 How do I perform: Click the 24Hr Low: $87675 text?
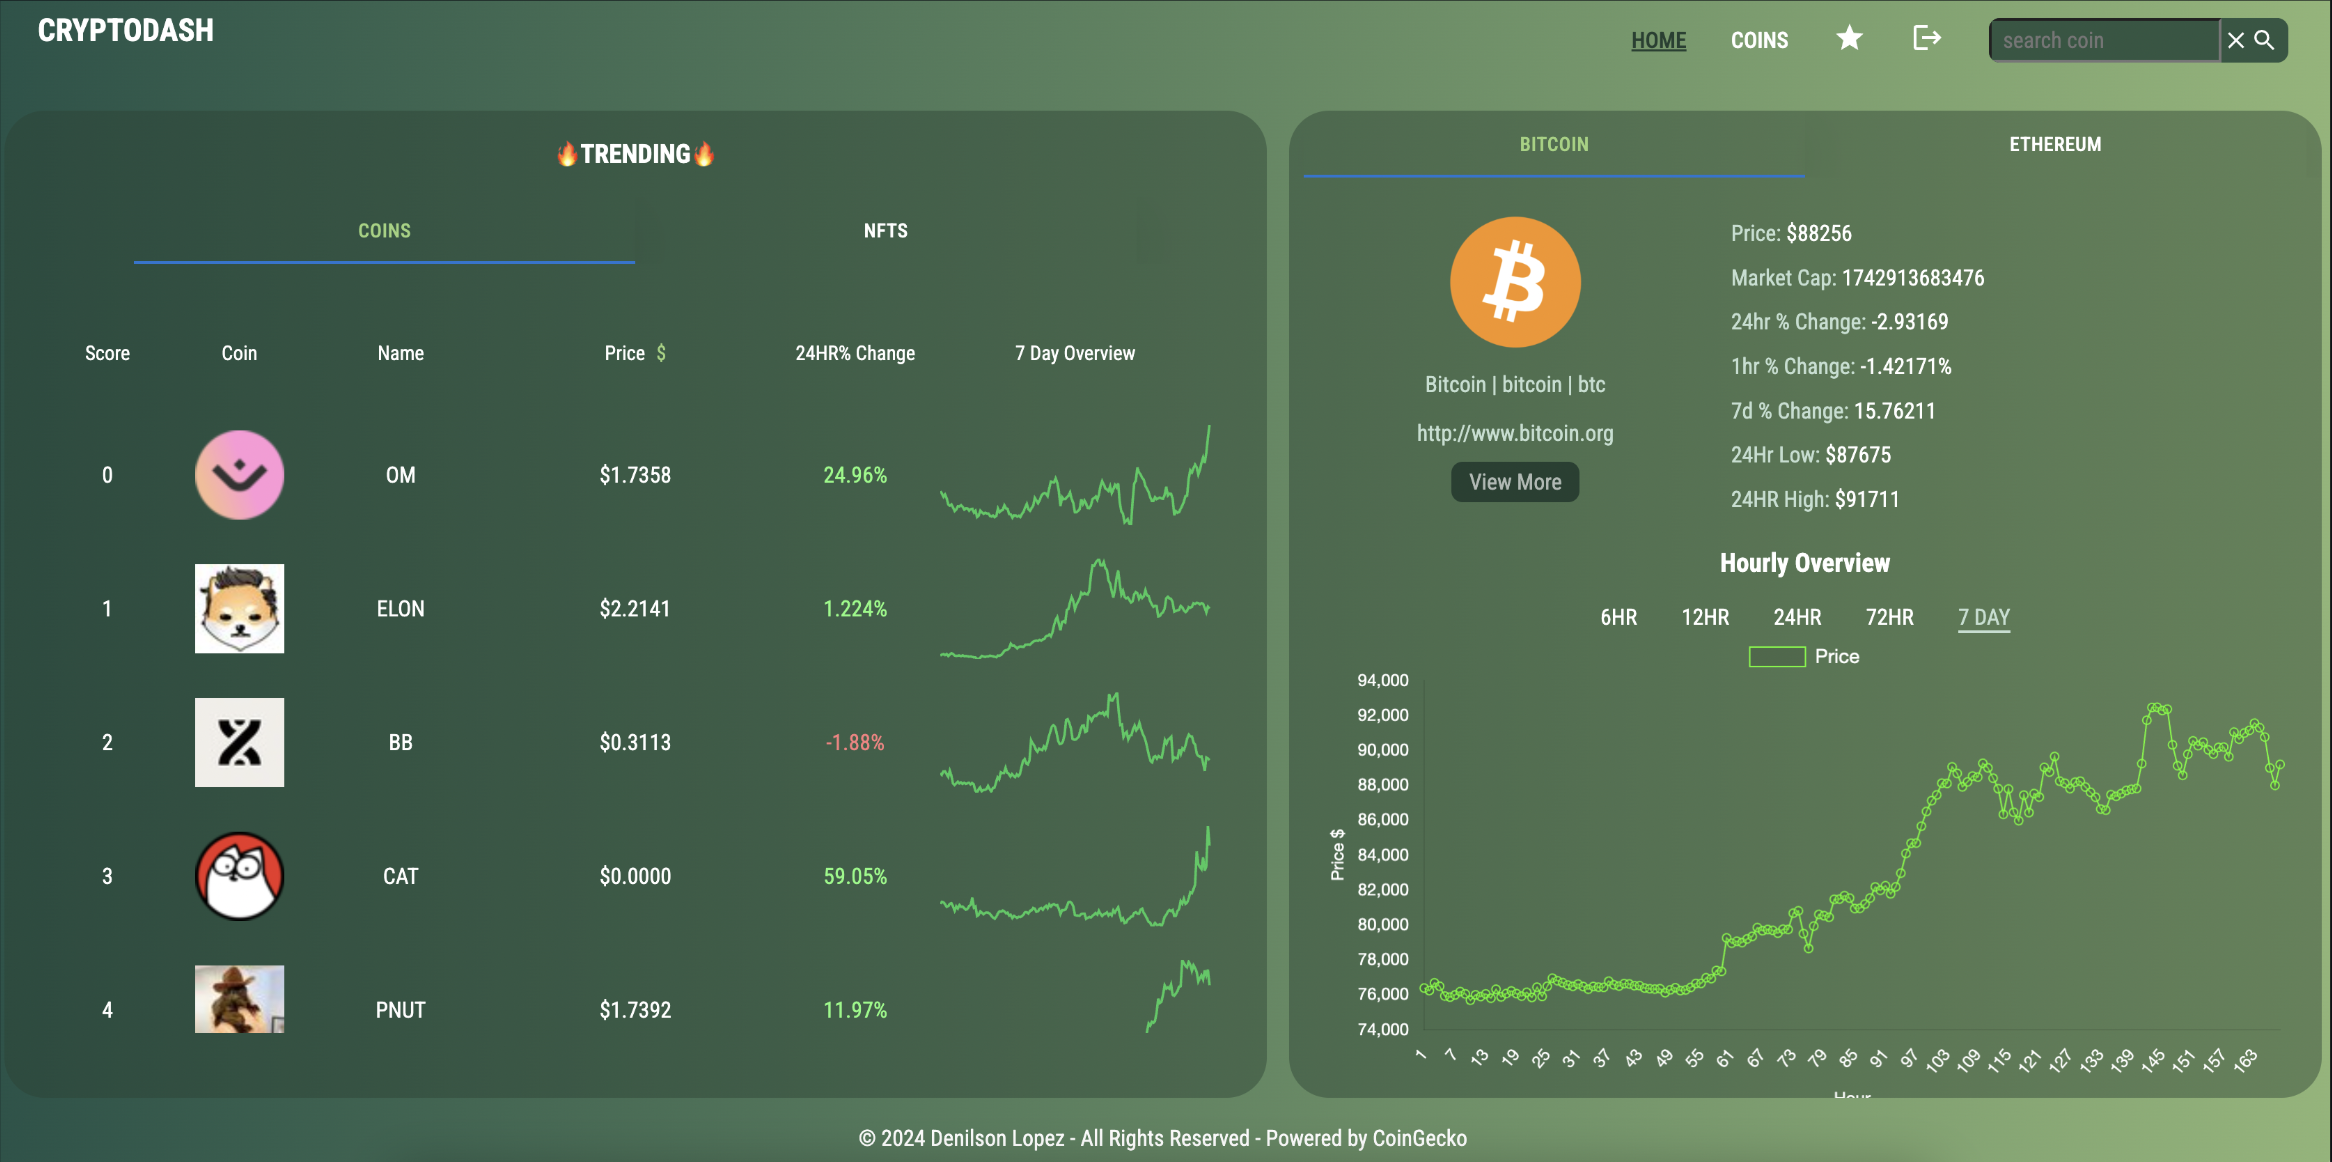click(x=1811, y=455)
